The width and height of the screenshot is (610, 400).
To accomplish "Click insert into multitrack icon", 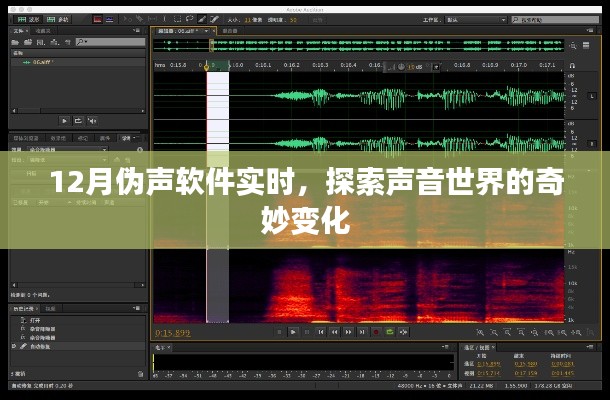I will tap(55, 42).
